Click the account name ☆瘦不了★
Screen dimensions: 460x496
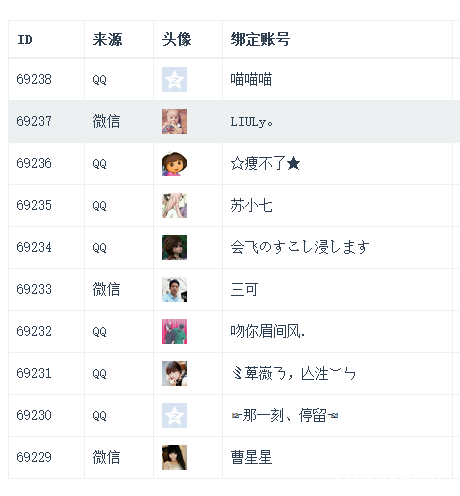(265, 163)
